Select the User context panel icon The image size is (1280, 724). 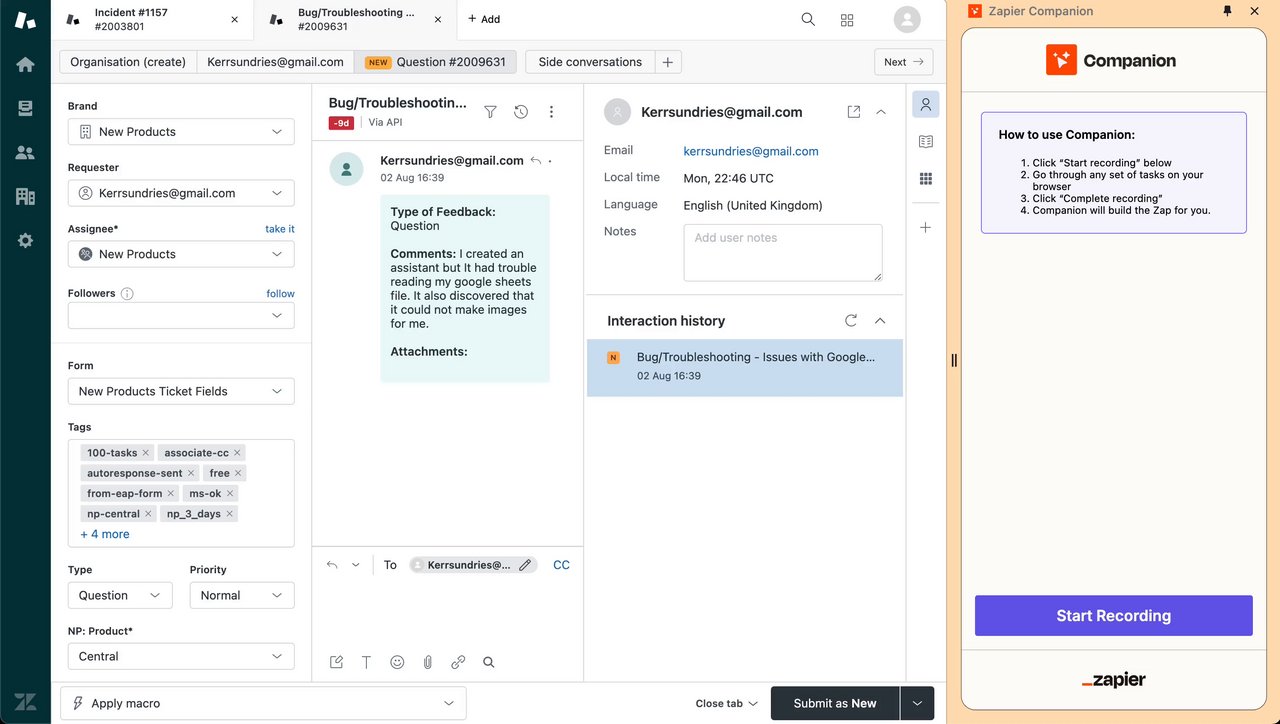[926, 104]
